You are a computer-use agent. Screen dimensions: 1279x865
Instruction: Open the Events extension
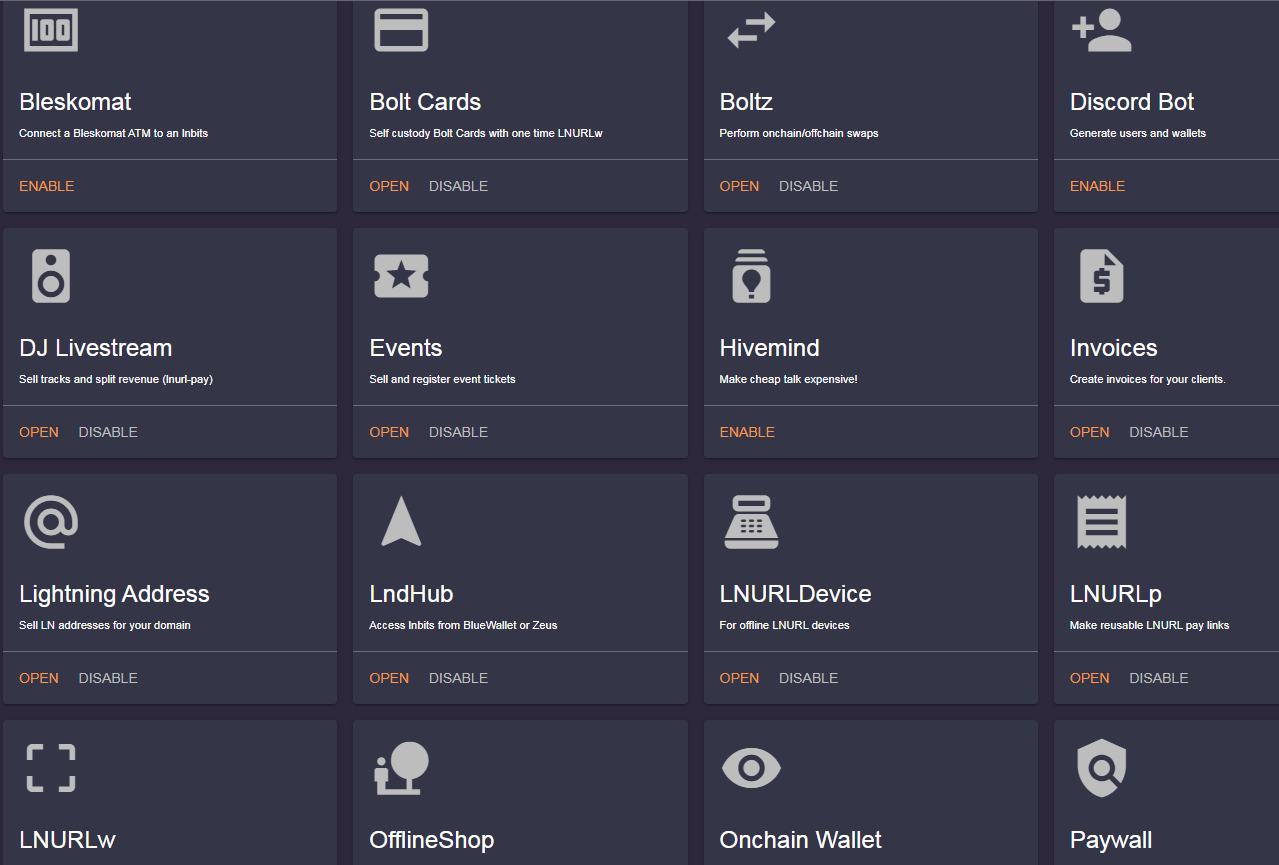[389, 431]
